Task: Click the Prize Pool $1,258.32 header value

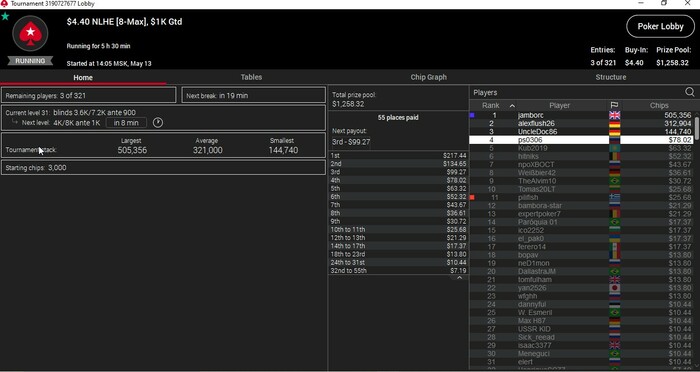Action: [672, 63]
